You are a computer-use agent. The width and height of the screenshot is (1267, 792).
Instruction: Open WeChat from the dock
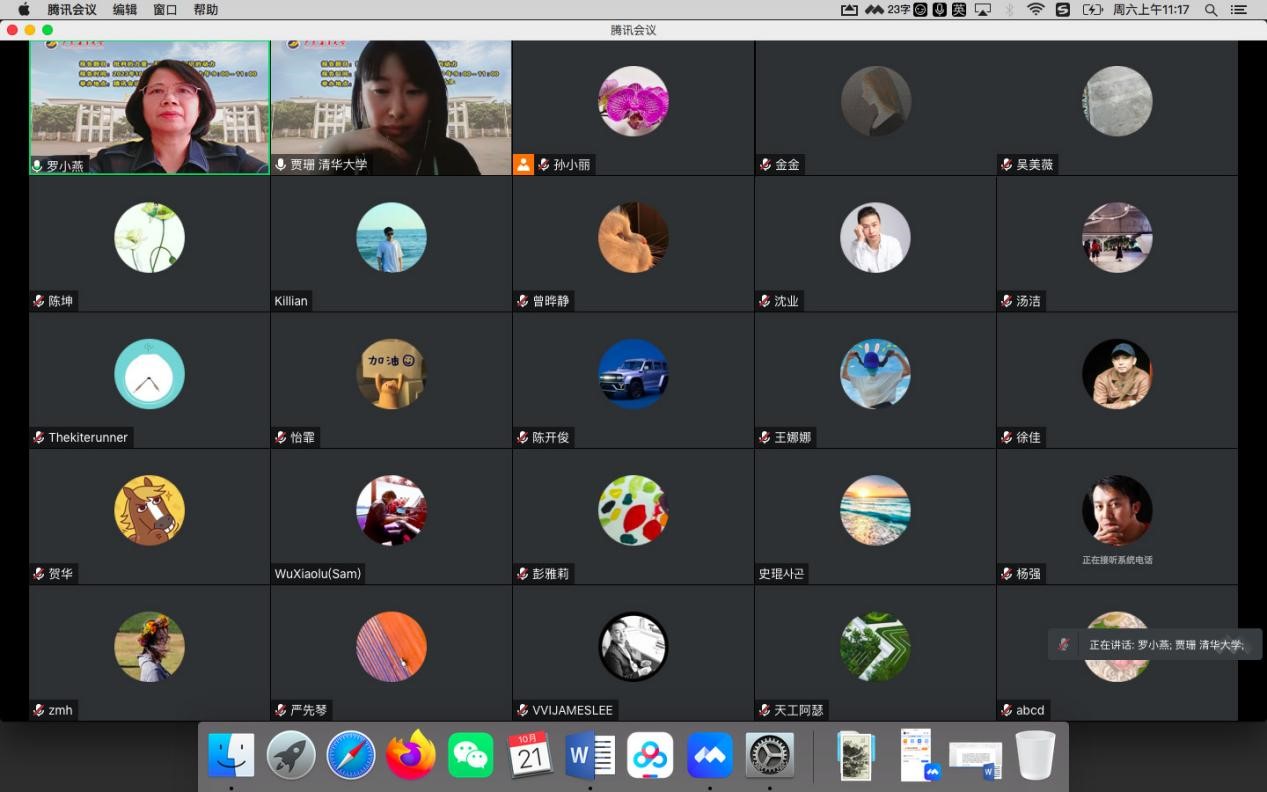[x=470, y=755]
